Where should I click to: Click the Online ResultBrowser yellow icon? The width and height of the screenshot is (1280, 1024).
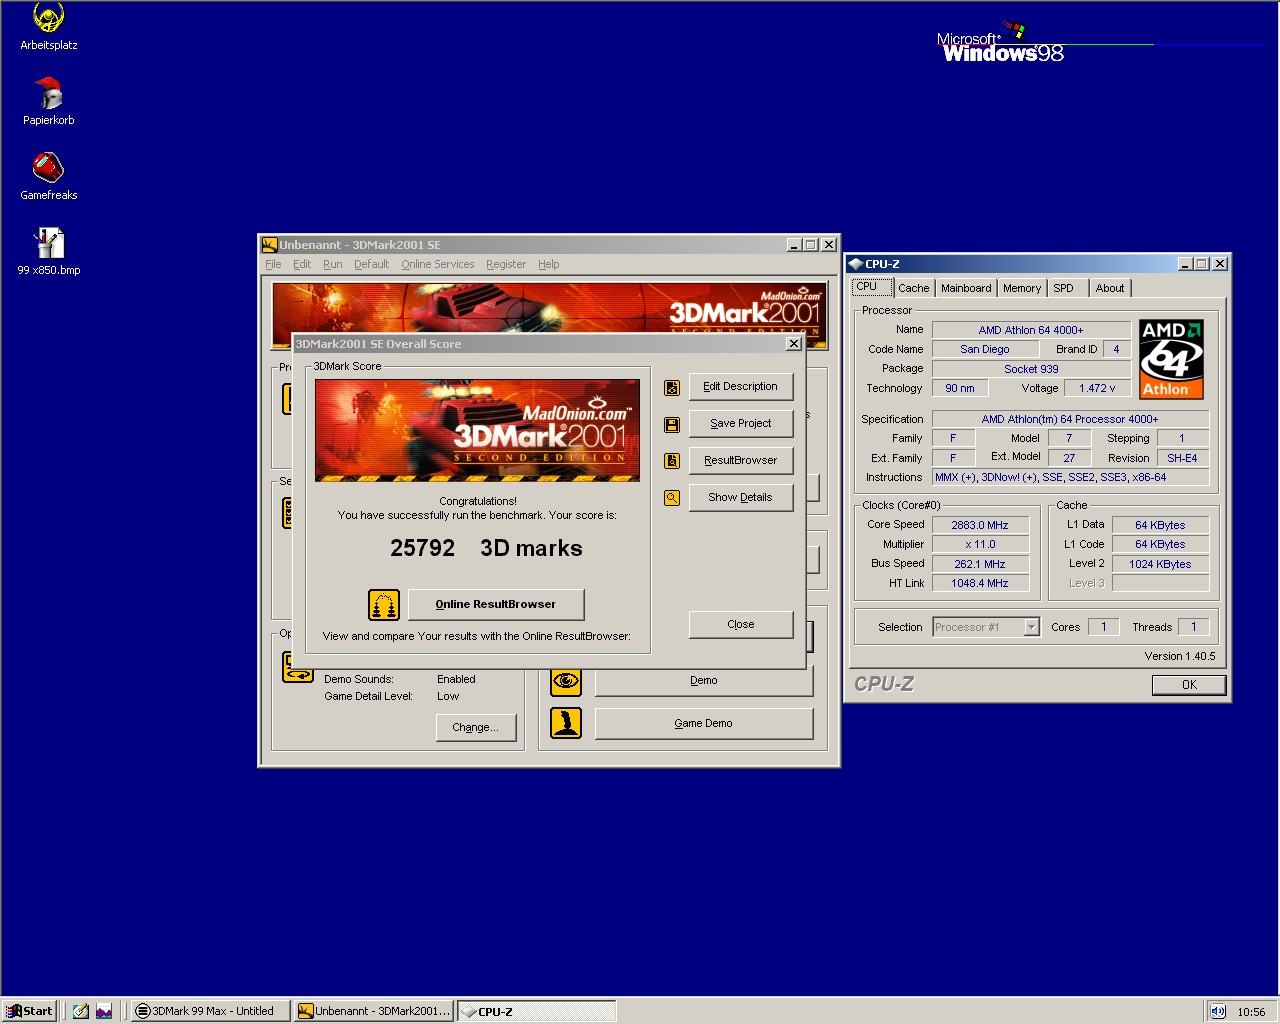384,605
